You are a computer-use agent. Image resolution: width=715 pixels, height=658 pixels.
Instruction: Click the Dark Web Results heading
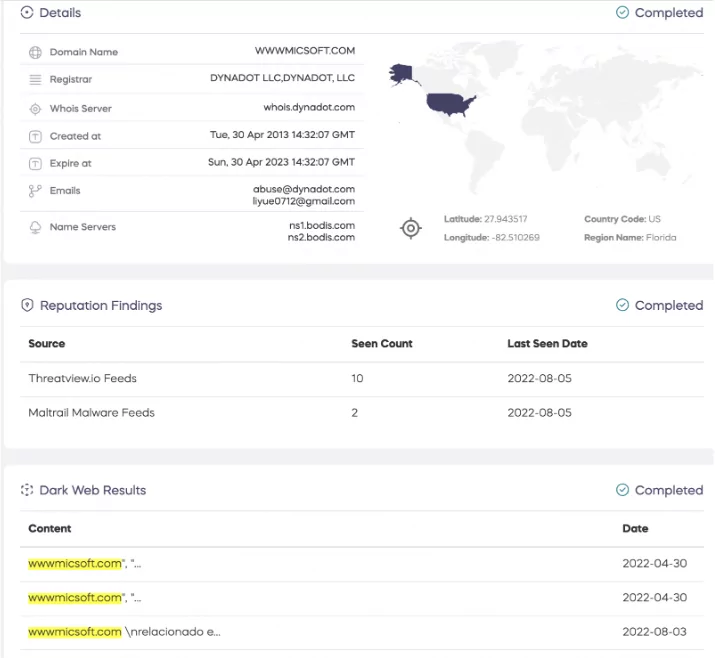tap(93, 490)
